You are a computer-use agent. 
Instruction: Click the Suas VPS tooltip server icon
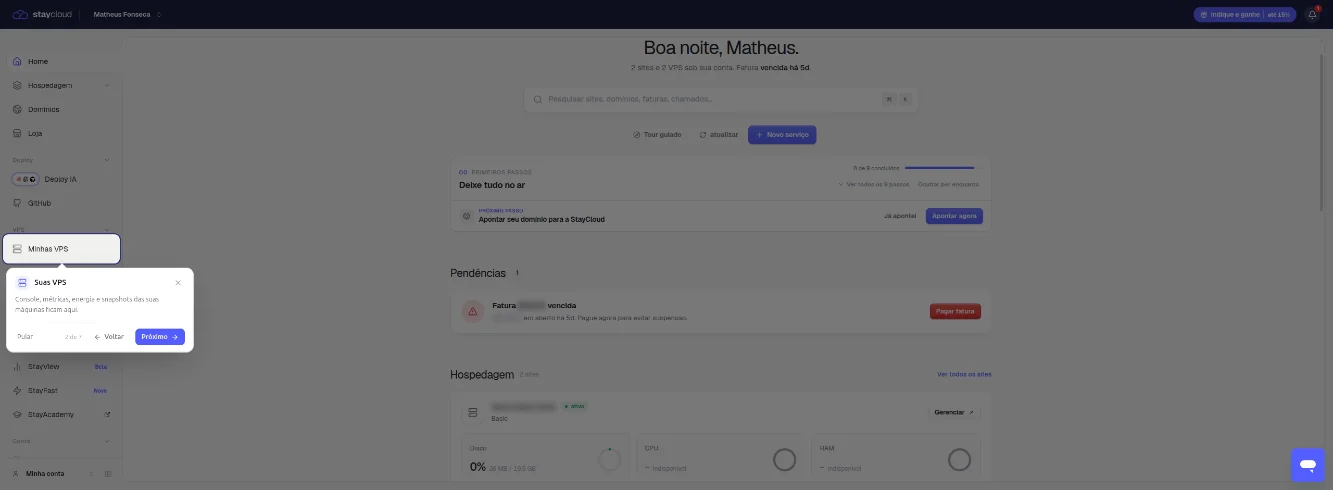(x=22, y=283)
